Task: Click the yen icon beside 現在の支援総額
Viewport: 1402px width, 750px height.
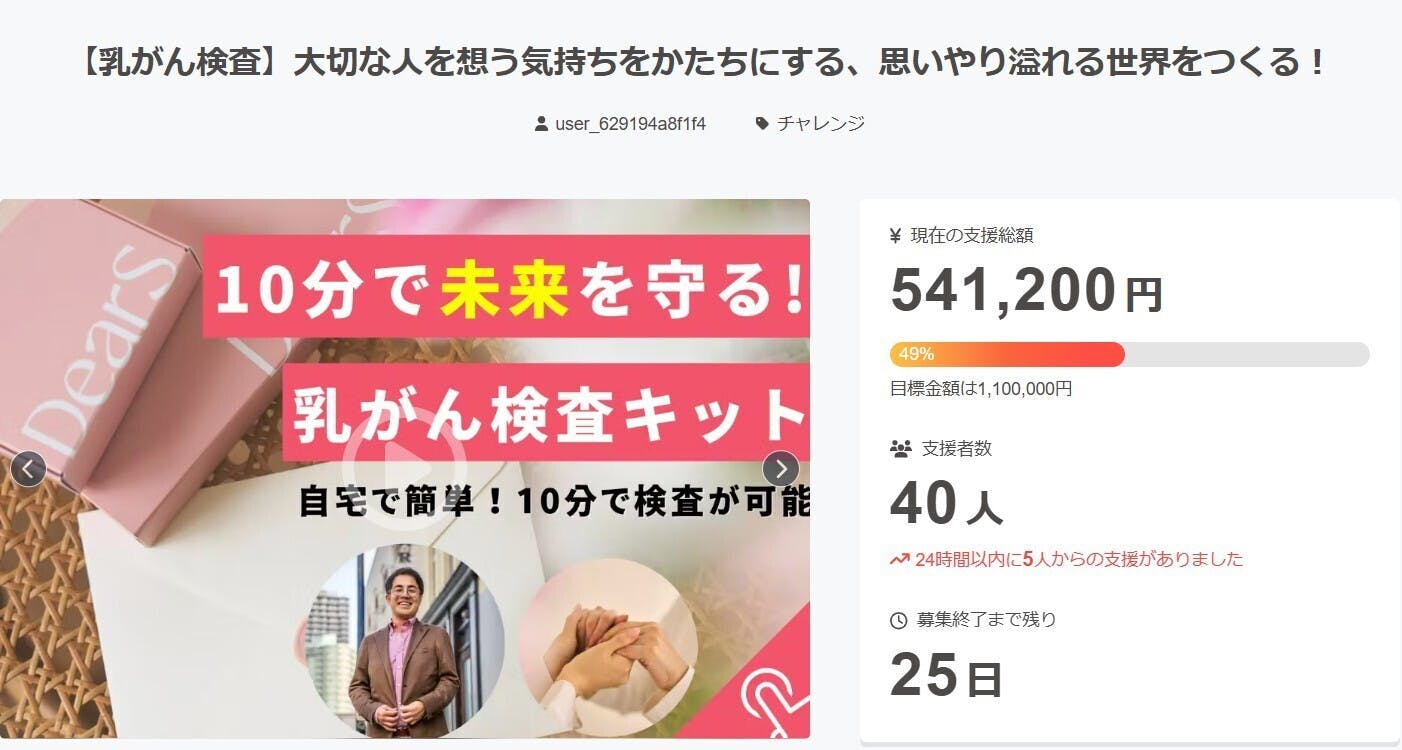Action: tap(896, 236)
